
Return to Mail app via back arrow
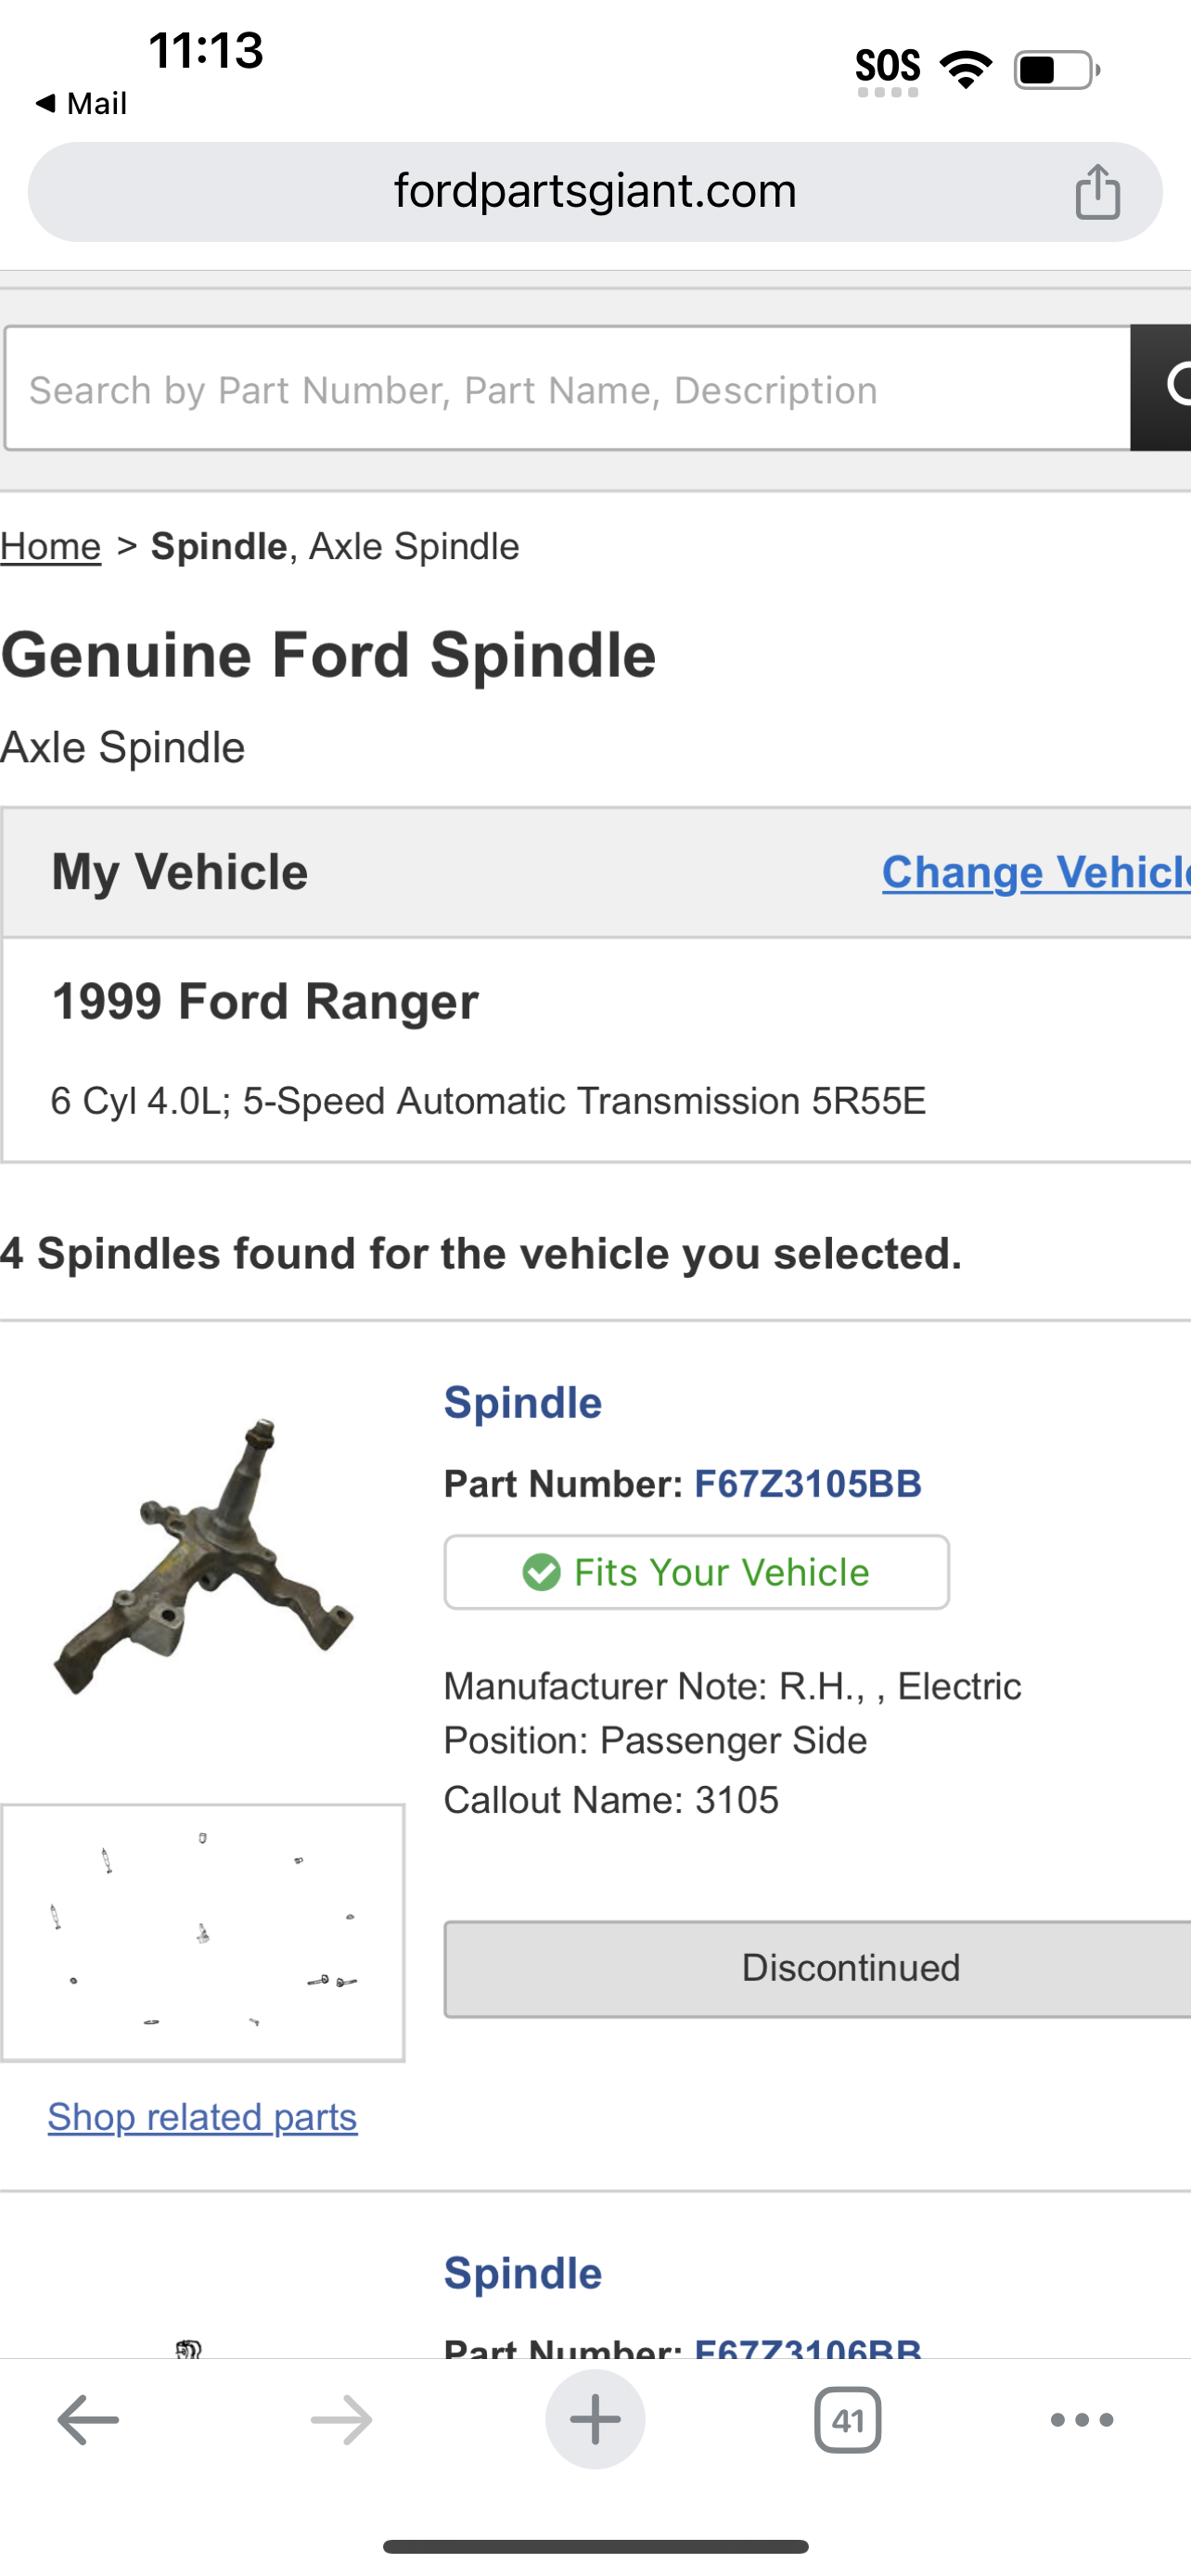[x=80, y=103]
